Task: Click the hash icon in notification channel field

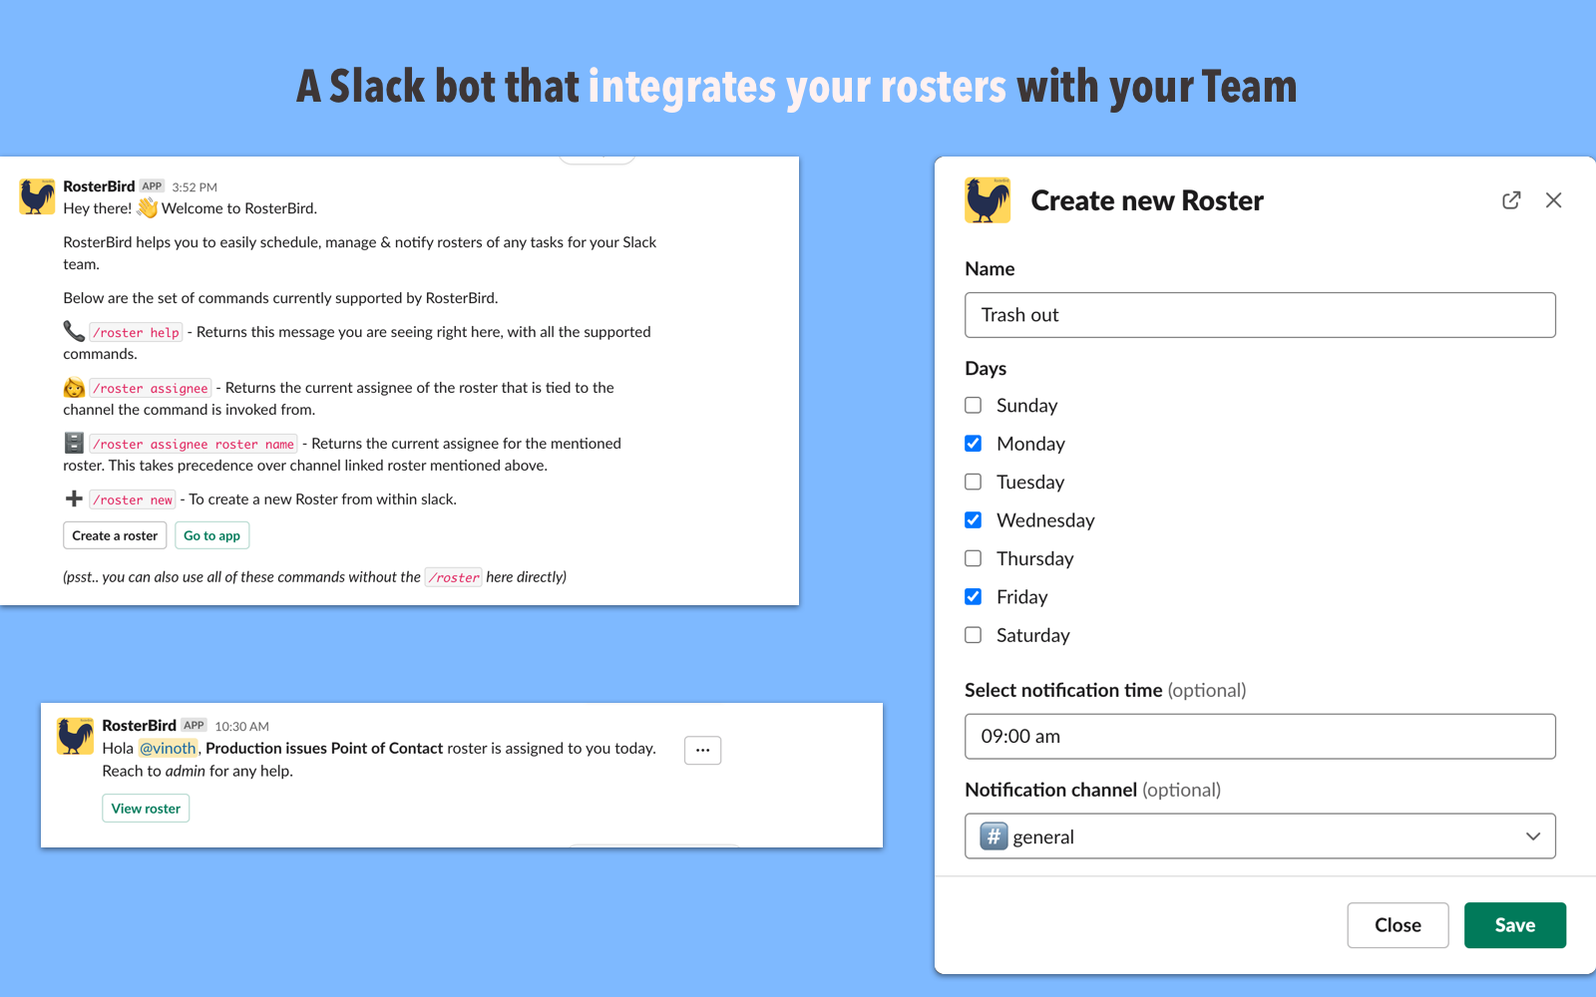Action: point(993,836)
